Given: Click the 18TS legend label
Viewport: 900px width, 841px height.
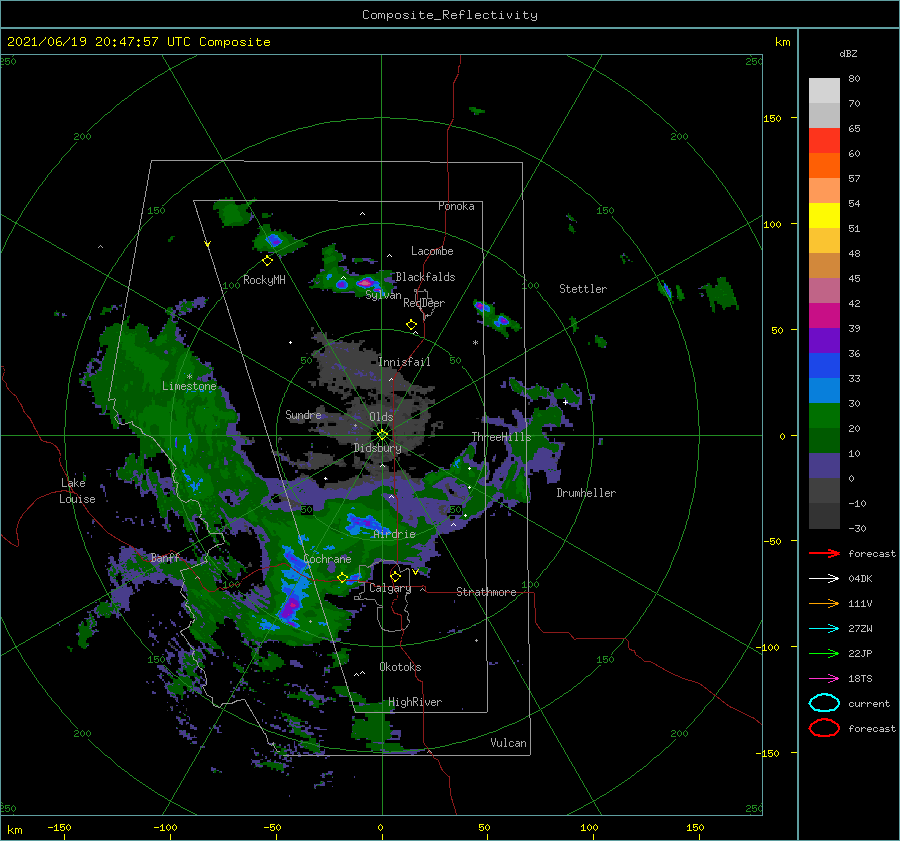Looking at the screenshot, I should click(860, 679).
